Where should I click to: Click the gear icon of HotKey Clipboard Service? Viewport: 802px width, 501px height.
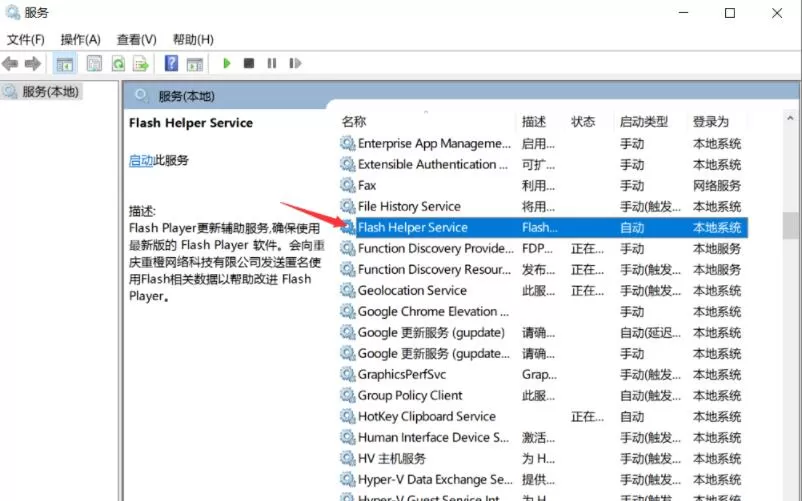[x=348, y=416]
